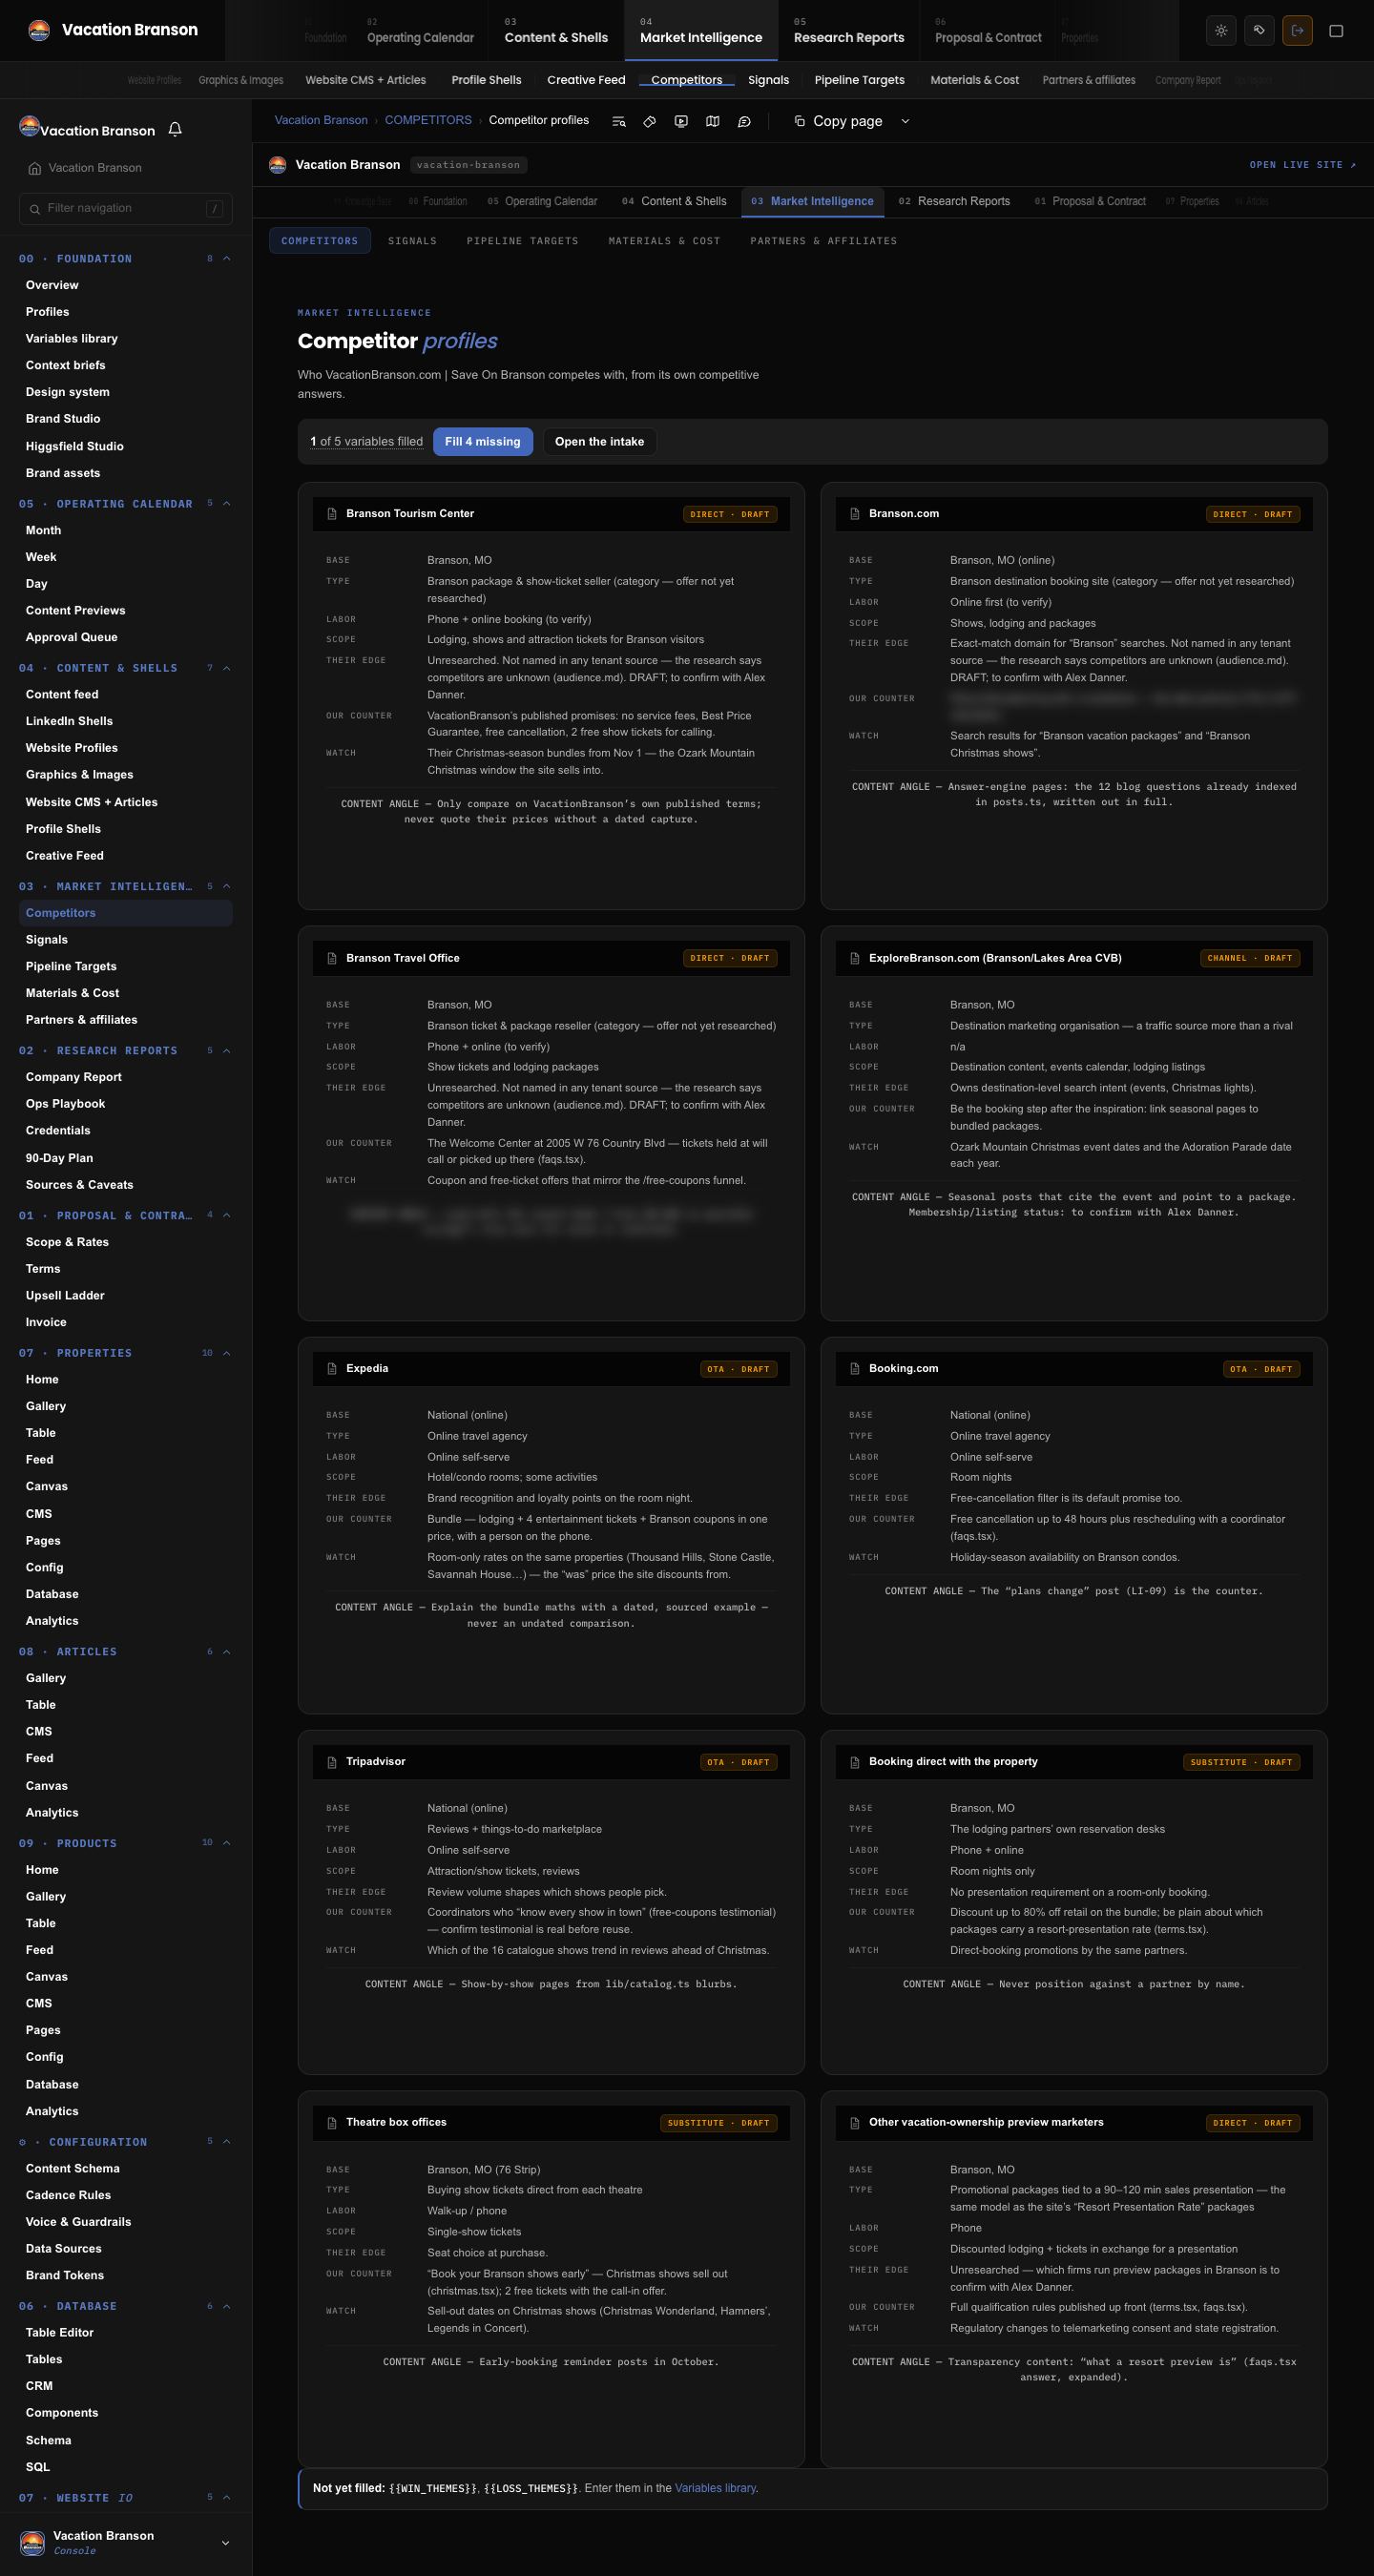
Task: Click the tag icon in top bar
Action: (x=1259, y=30)
